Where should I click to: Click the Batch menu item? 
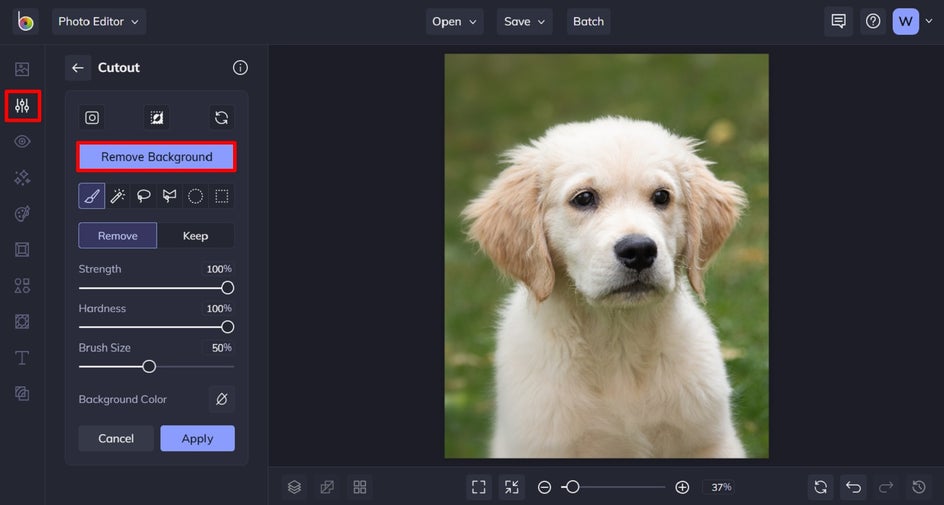coord(588,21)
